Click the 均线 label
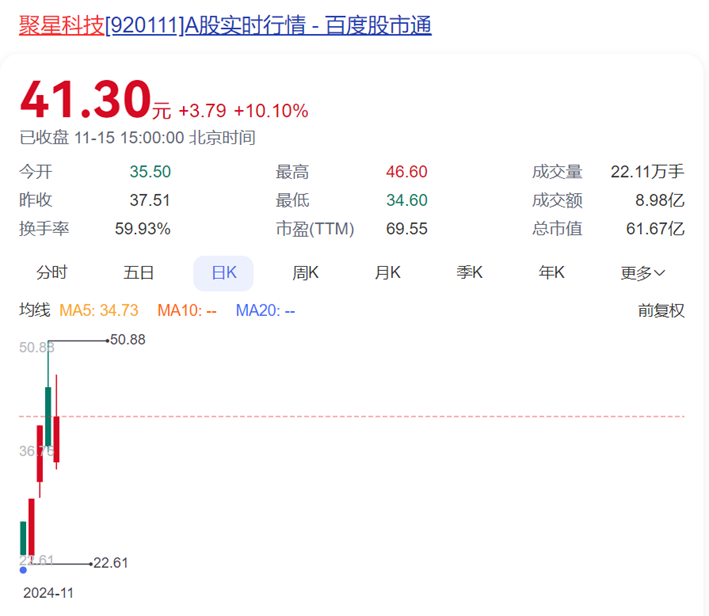Viewport: 709px width, 616px height. [34, 311]
